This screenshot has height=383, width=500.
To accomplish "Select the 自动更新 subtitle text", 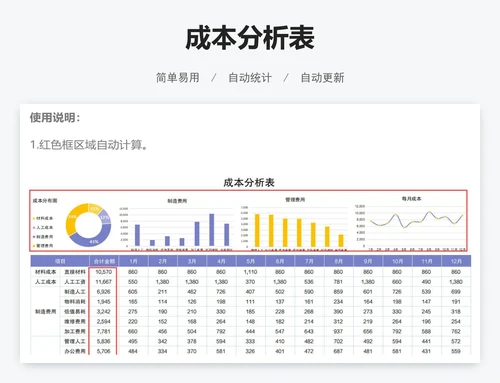I will click(x=322, y=78).
